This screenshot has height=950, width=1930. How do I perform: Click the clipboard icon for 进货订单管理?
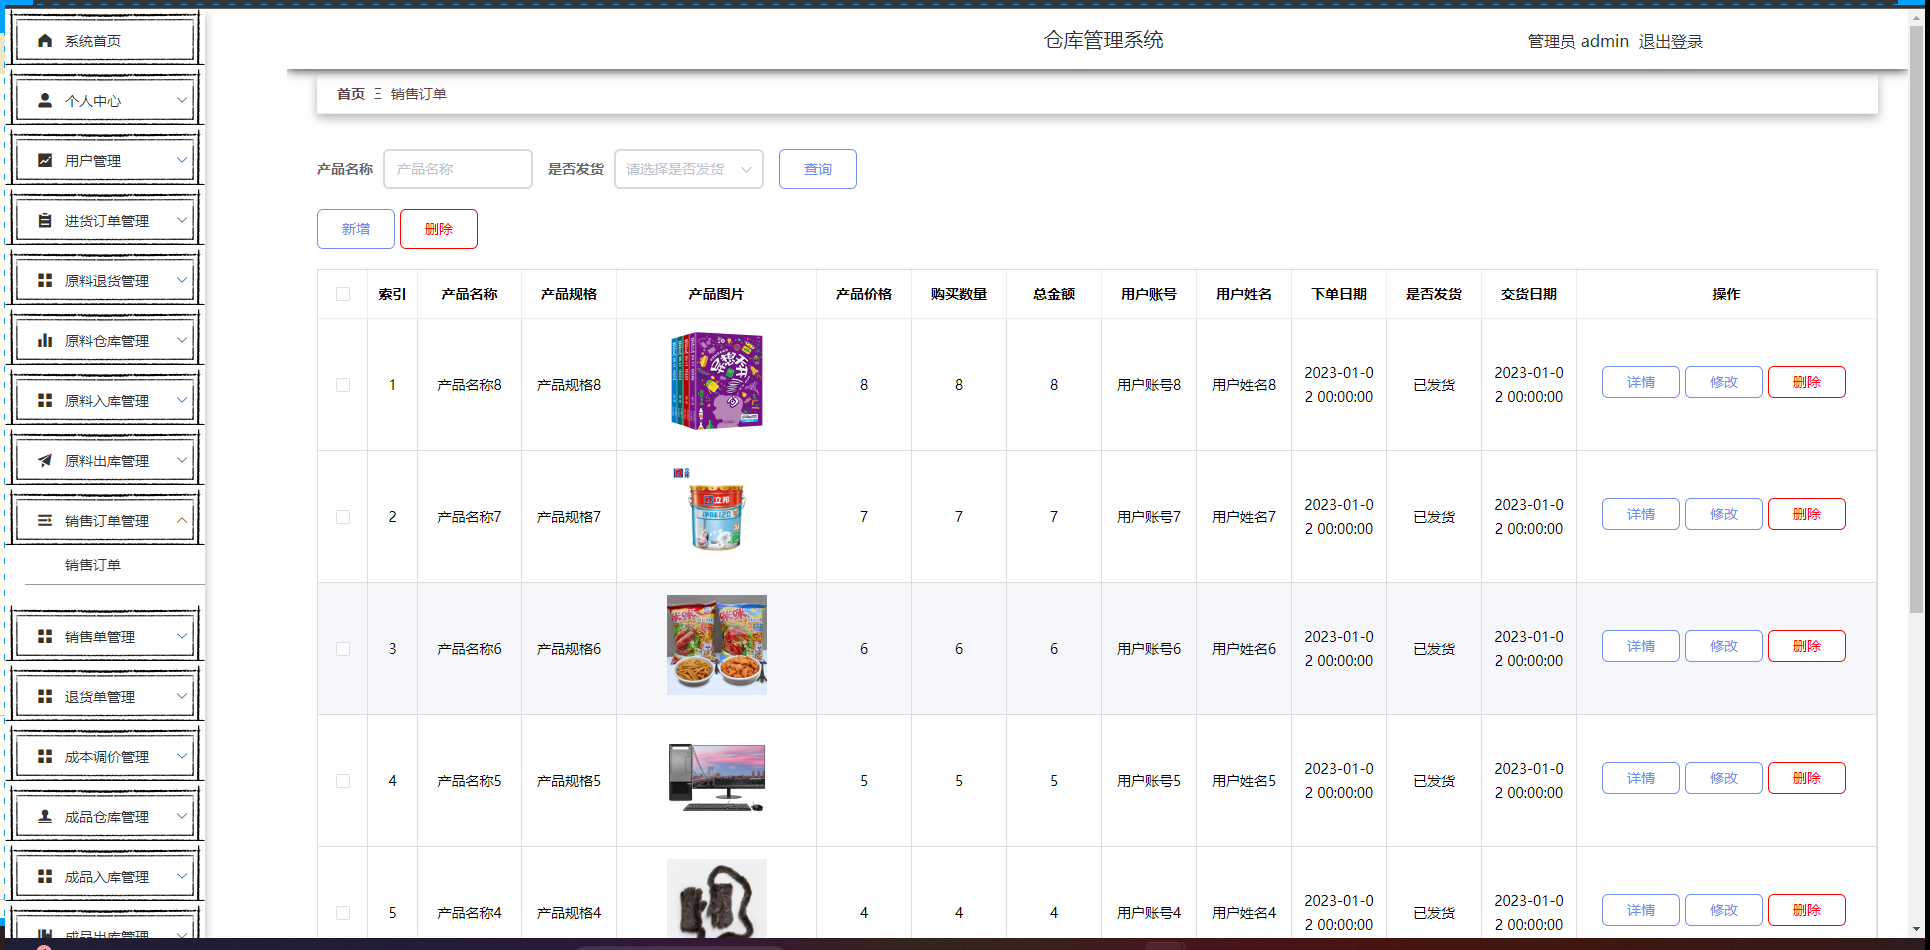tap(45, 221)
